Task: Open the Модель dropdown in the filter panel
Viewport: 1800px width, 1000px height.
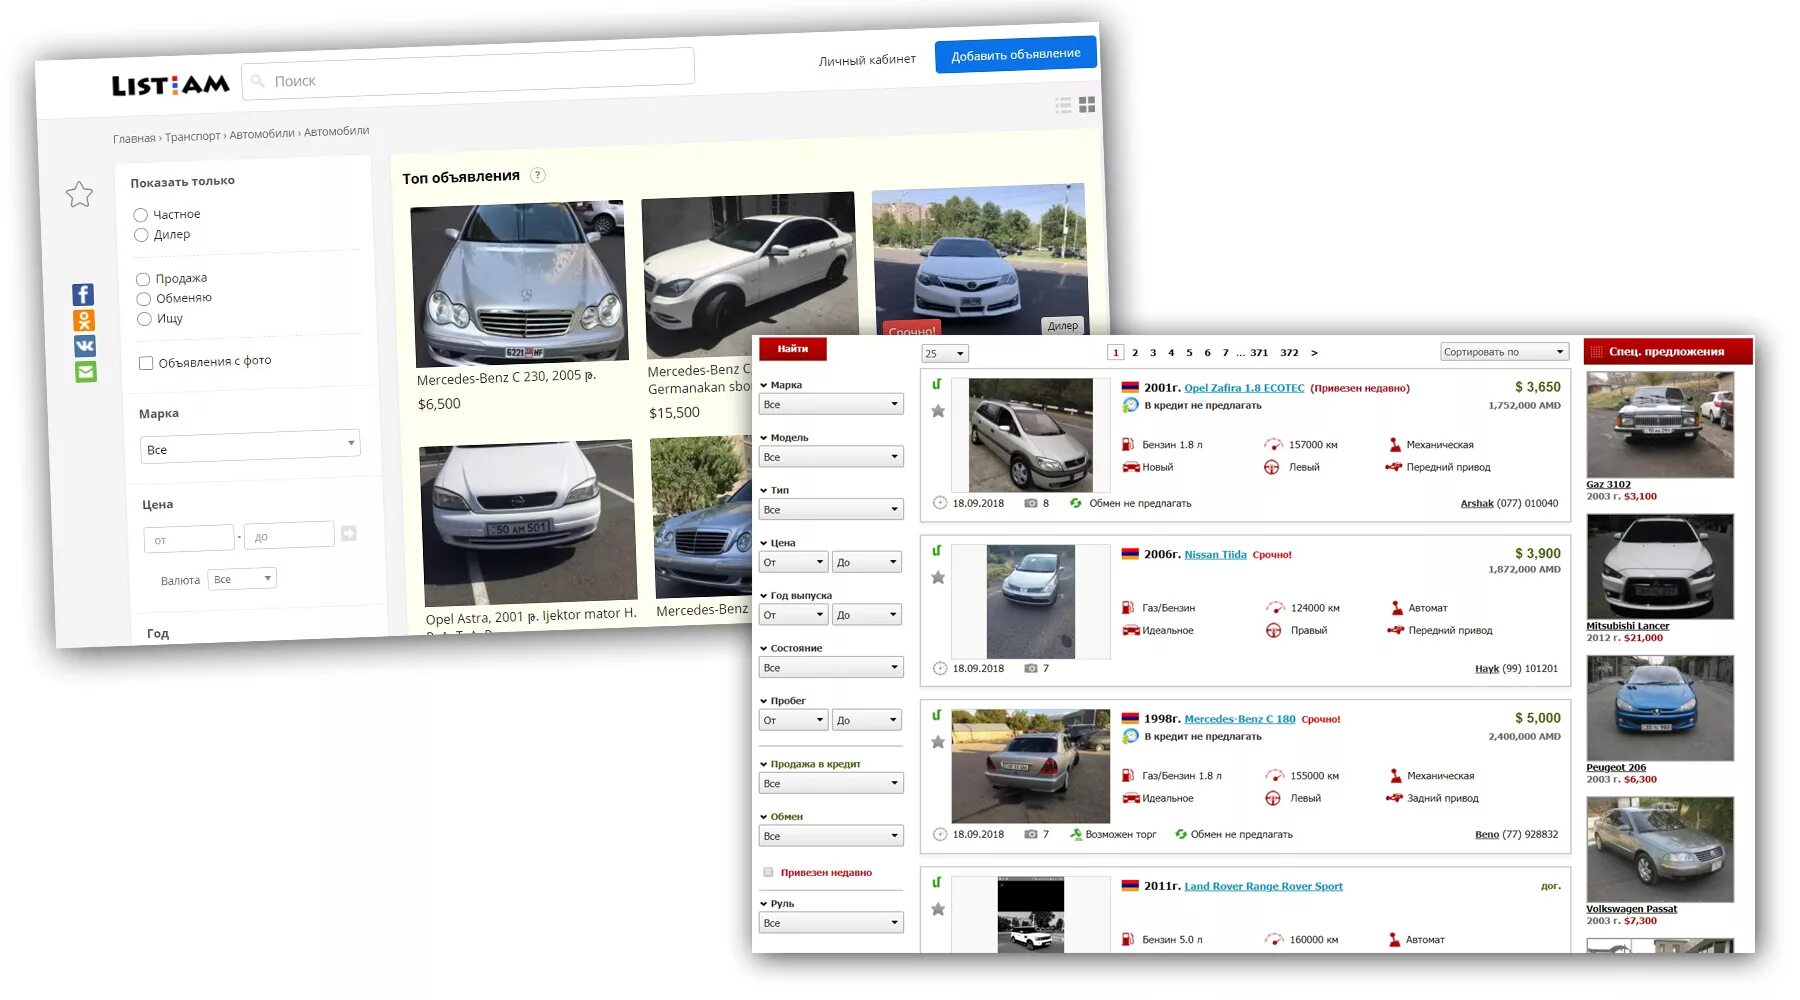Action: 831,457
